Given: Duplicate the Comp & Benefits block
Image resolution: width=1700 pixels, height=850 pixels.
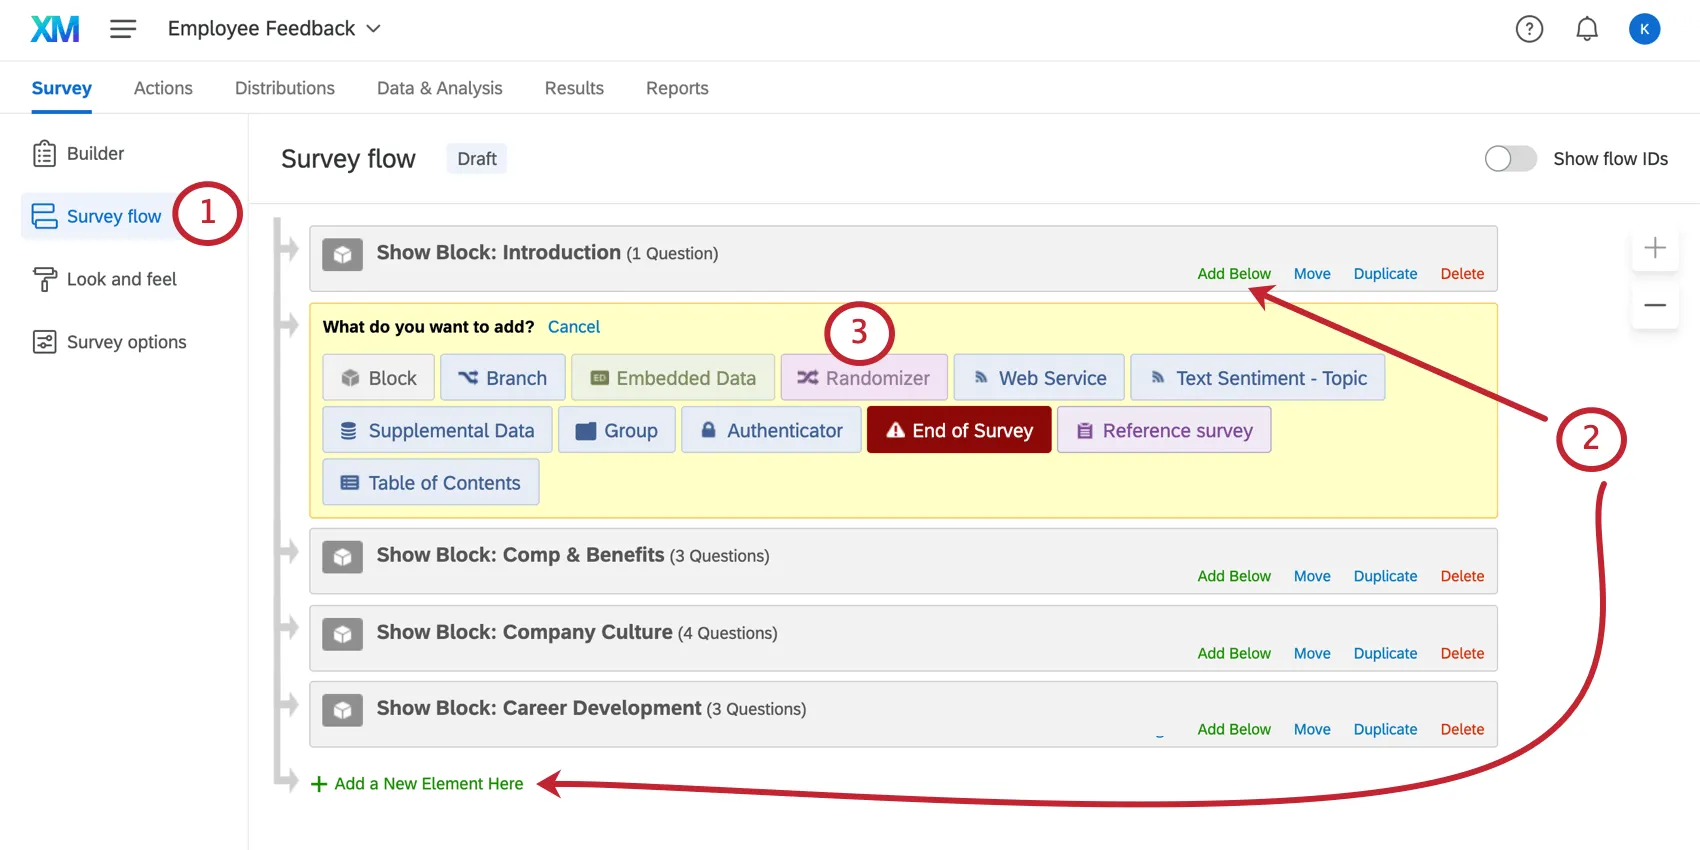Looking at the screenshot, I should (1385, 576).
